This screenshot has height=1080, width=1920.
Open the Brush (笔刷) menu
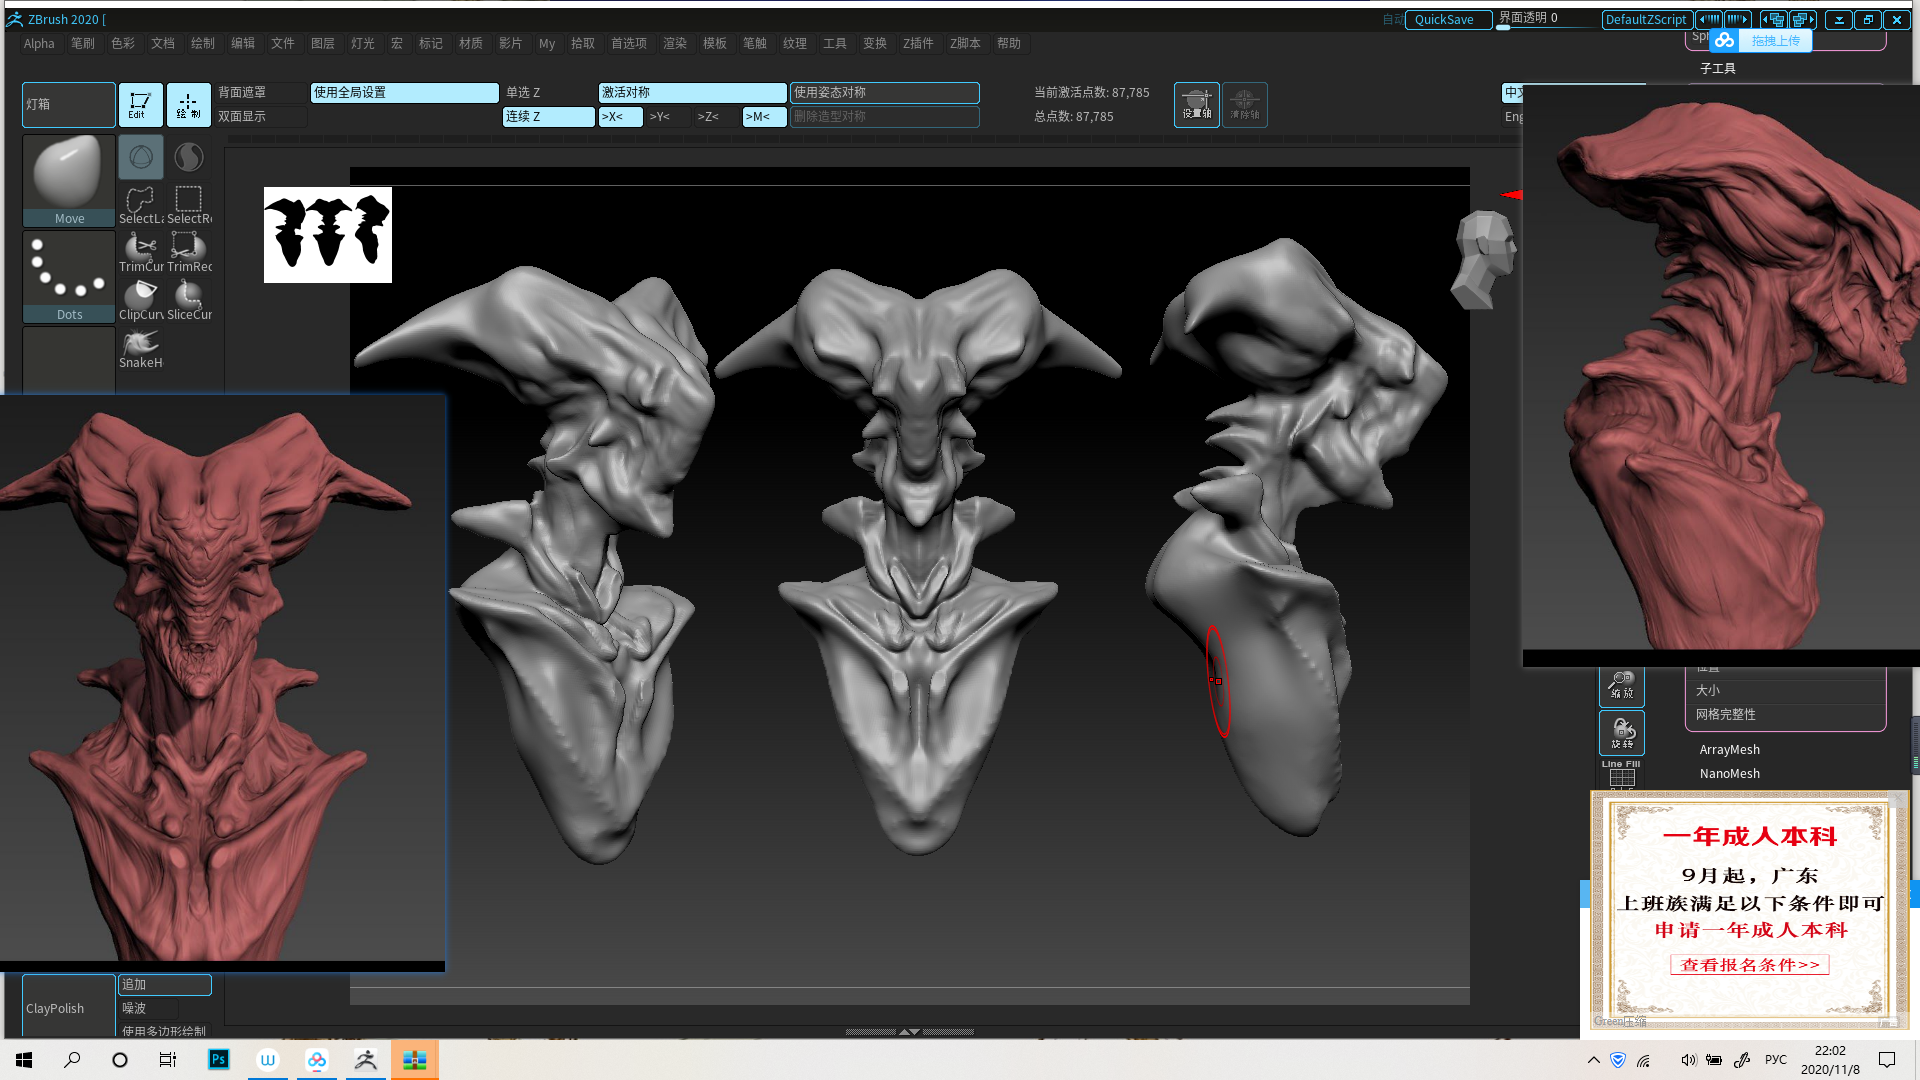(83, 43)
